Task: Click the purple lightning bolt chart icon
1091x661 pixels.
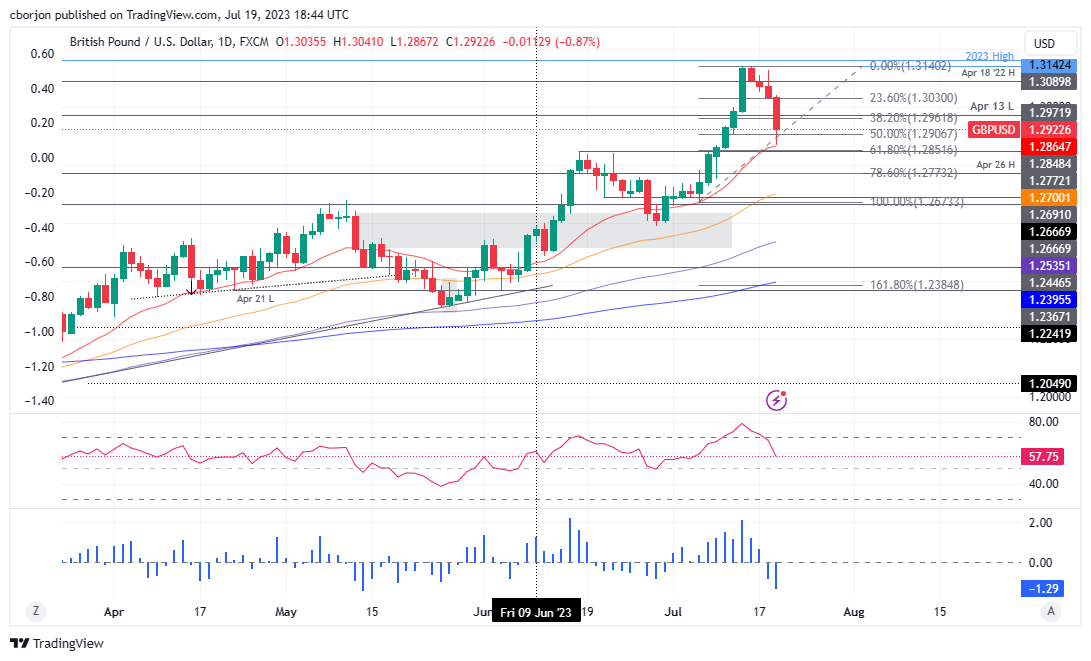Action: (777, 400)
